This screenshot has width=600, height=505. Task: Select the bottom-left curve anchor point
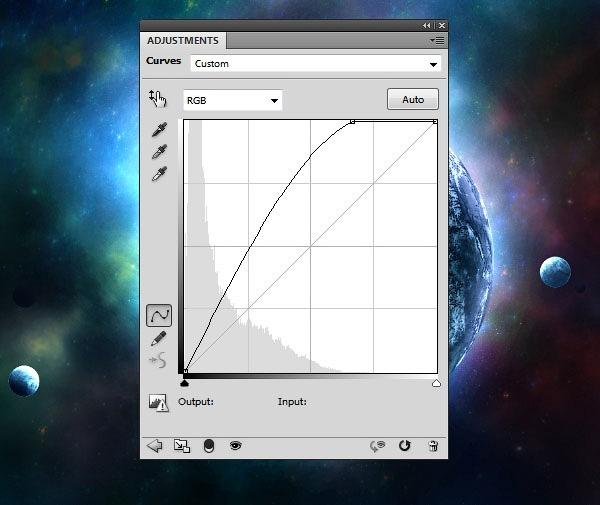point(185,371)
